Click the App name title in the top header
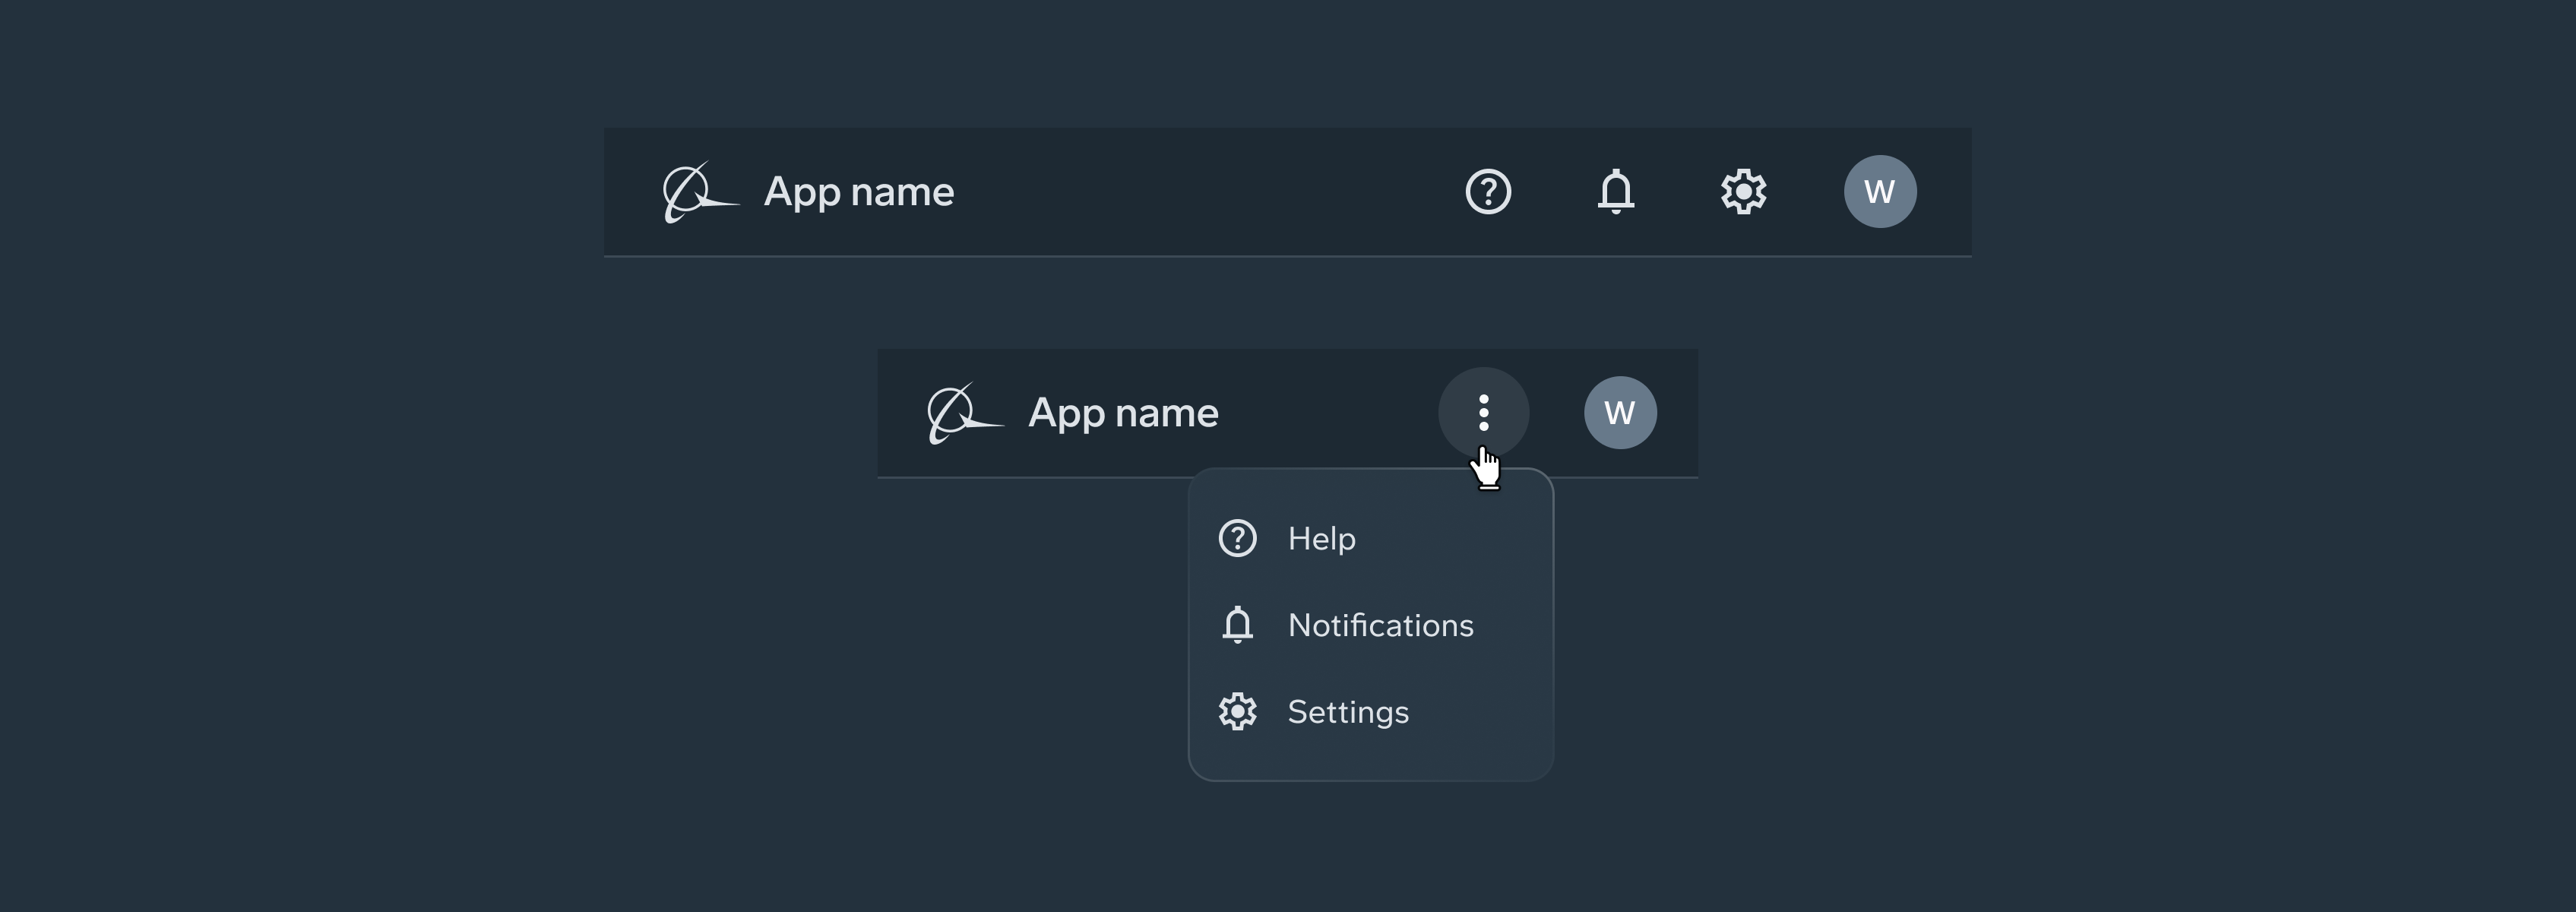The image size is (2576, 912). tap(859, 191)
